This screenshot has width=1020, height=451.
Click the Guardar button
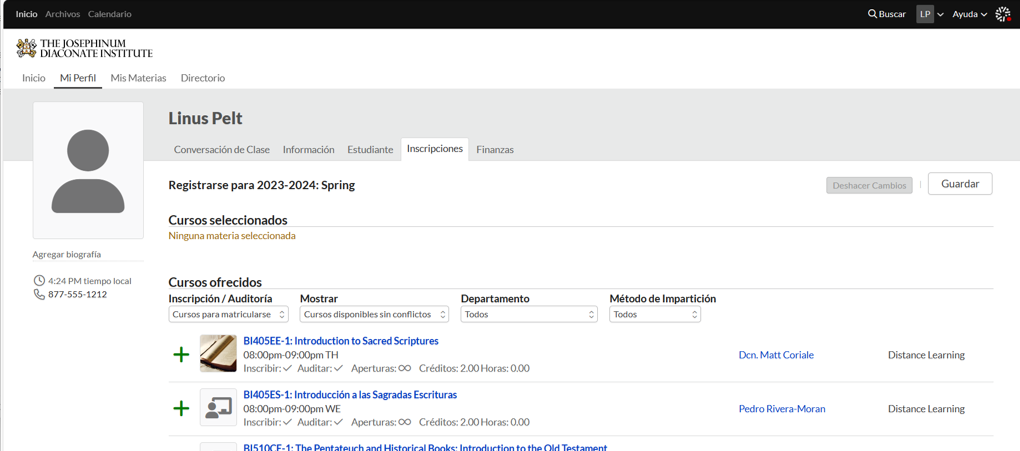[960, 184]
